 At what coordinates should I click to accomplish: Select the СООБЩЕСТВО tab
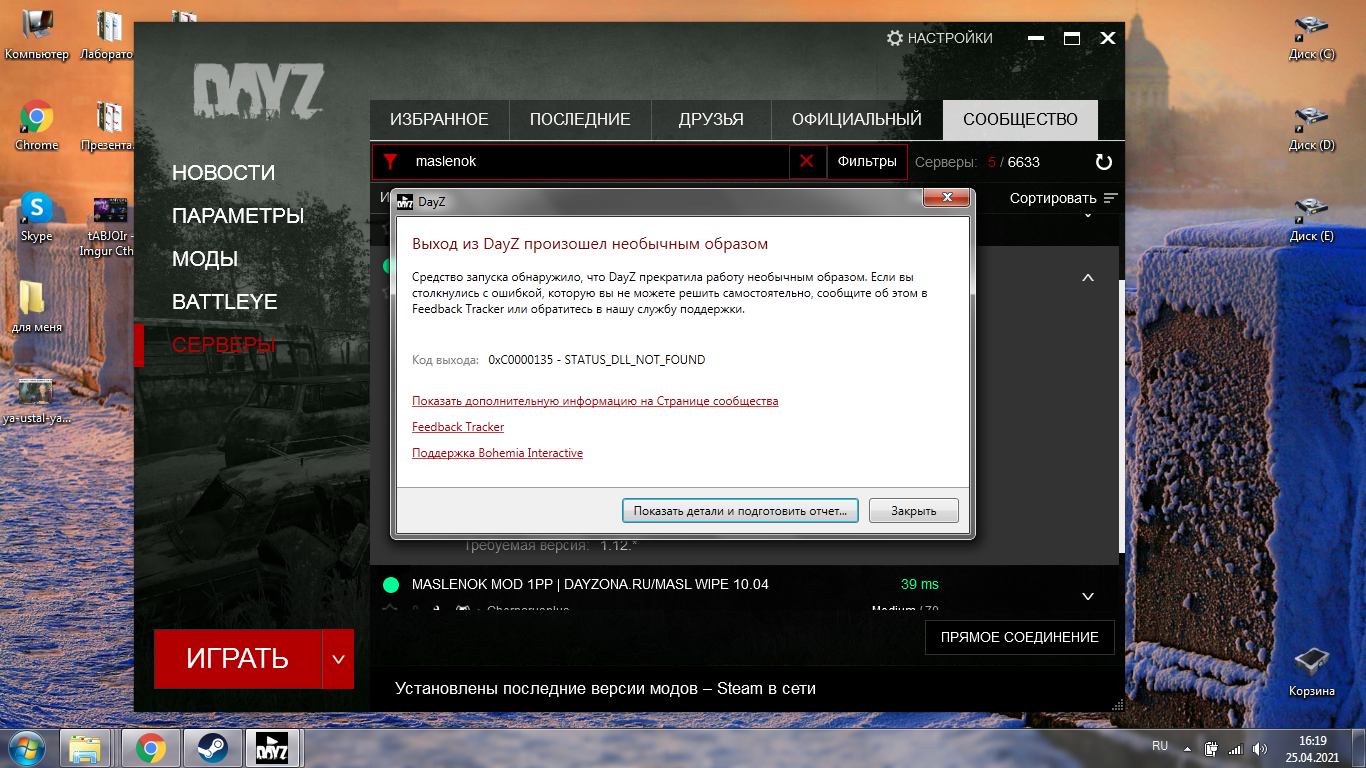click(1020, 119)
